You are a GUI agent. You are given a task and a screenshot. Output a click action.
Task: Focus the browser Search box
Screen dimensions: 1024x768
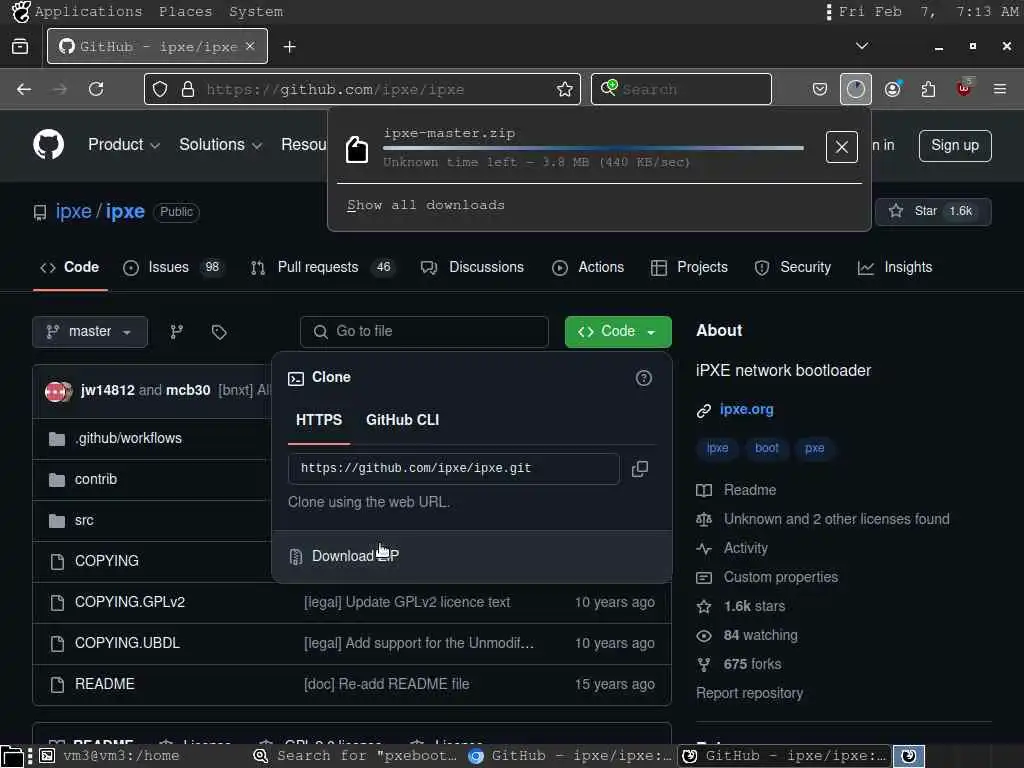click(681, 89)
